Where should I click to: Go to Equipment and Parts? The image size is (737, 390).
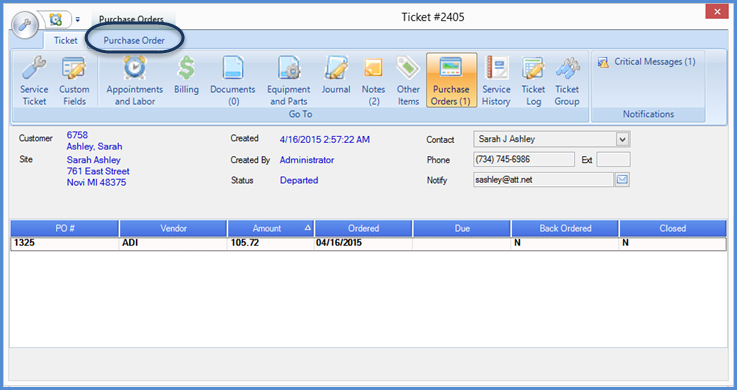289,81
